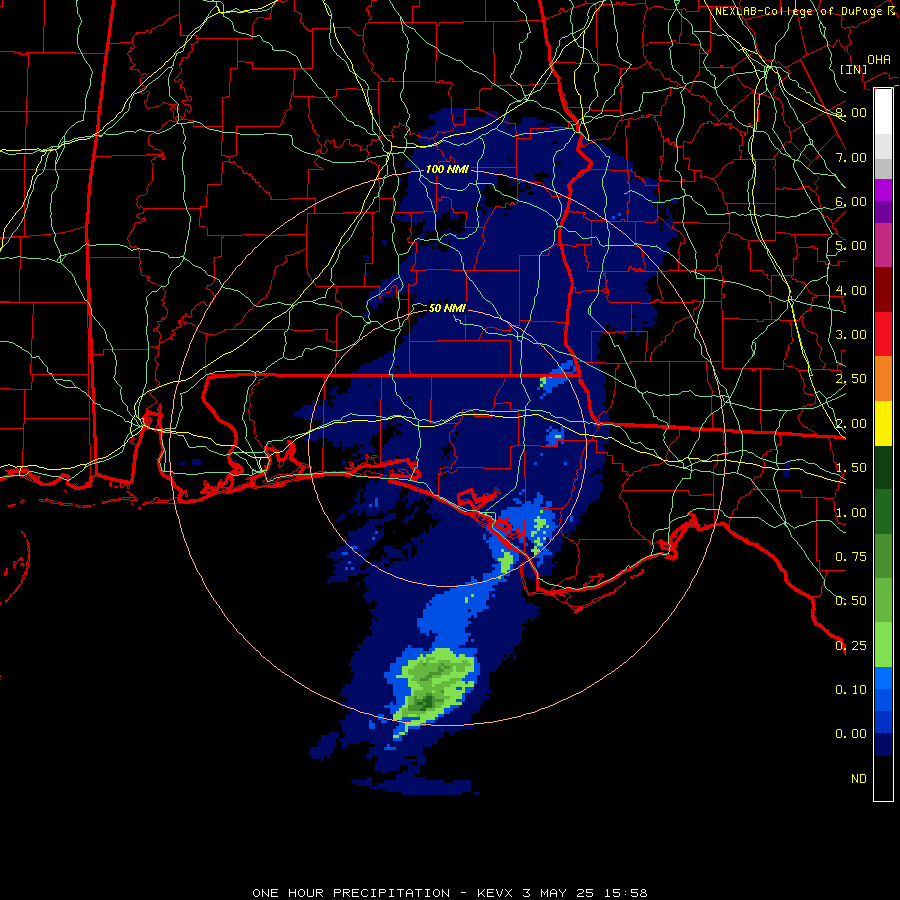
Task: Select the ND legend label
Action: [859, 779]
